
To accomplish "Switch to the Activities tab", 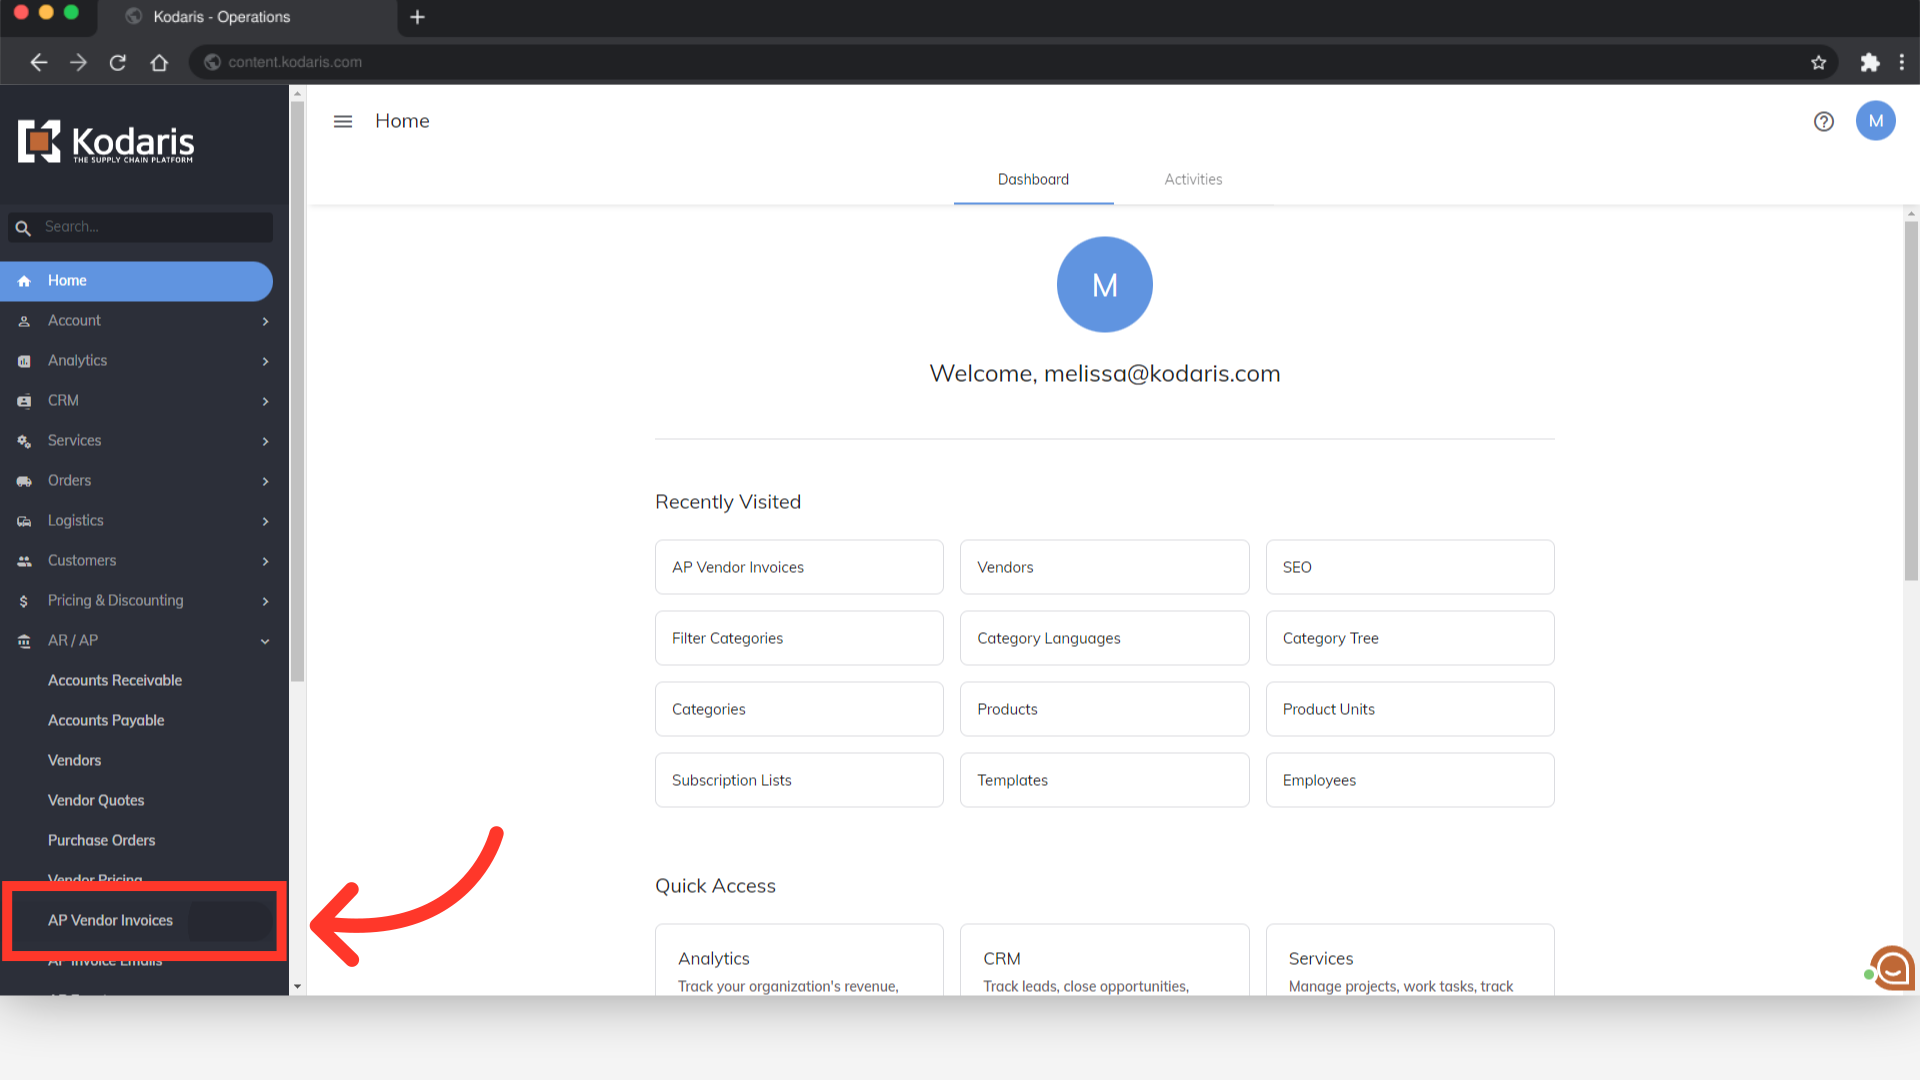I will coord(1193,180).
